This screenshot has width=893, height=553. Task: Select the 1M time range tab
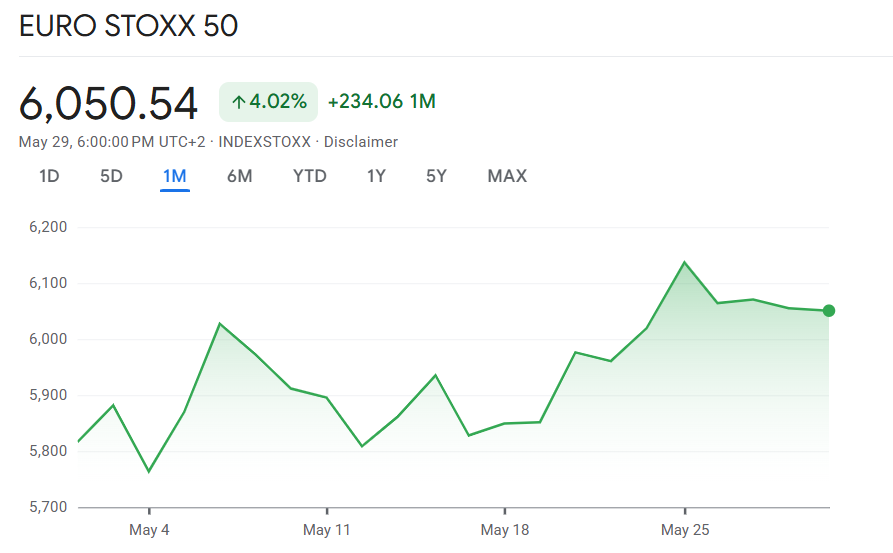[x=174, y=176]
